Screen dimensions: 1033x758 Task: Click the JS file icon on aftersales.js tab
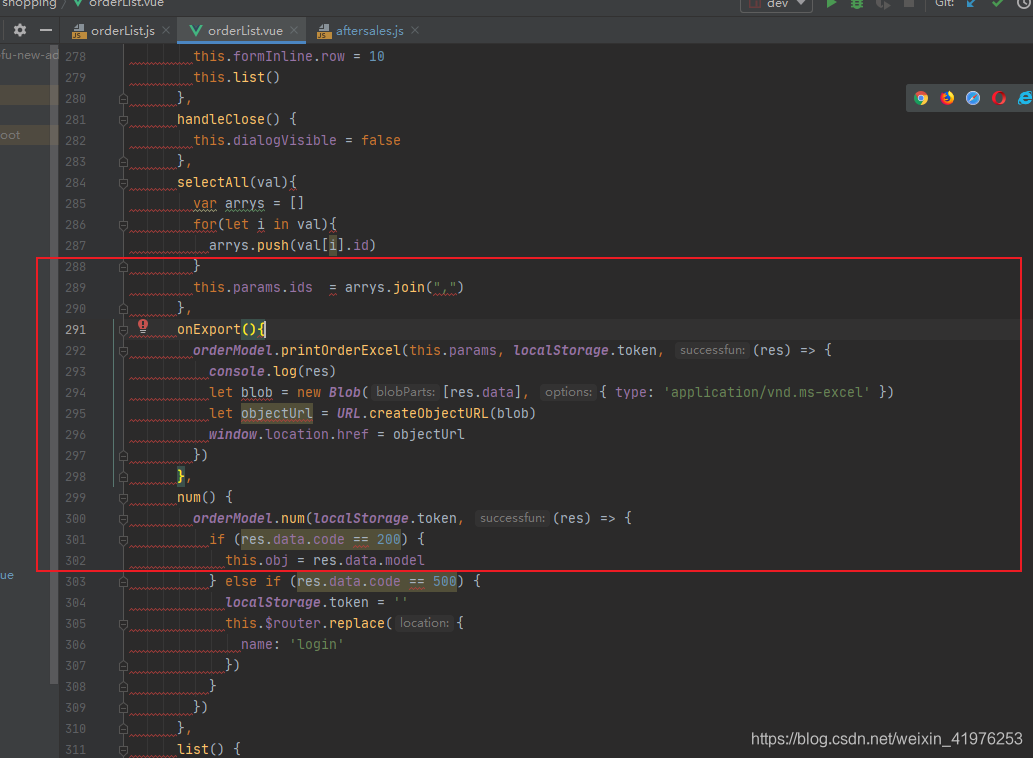coord(323,31)
